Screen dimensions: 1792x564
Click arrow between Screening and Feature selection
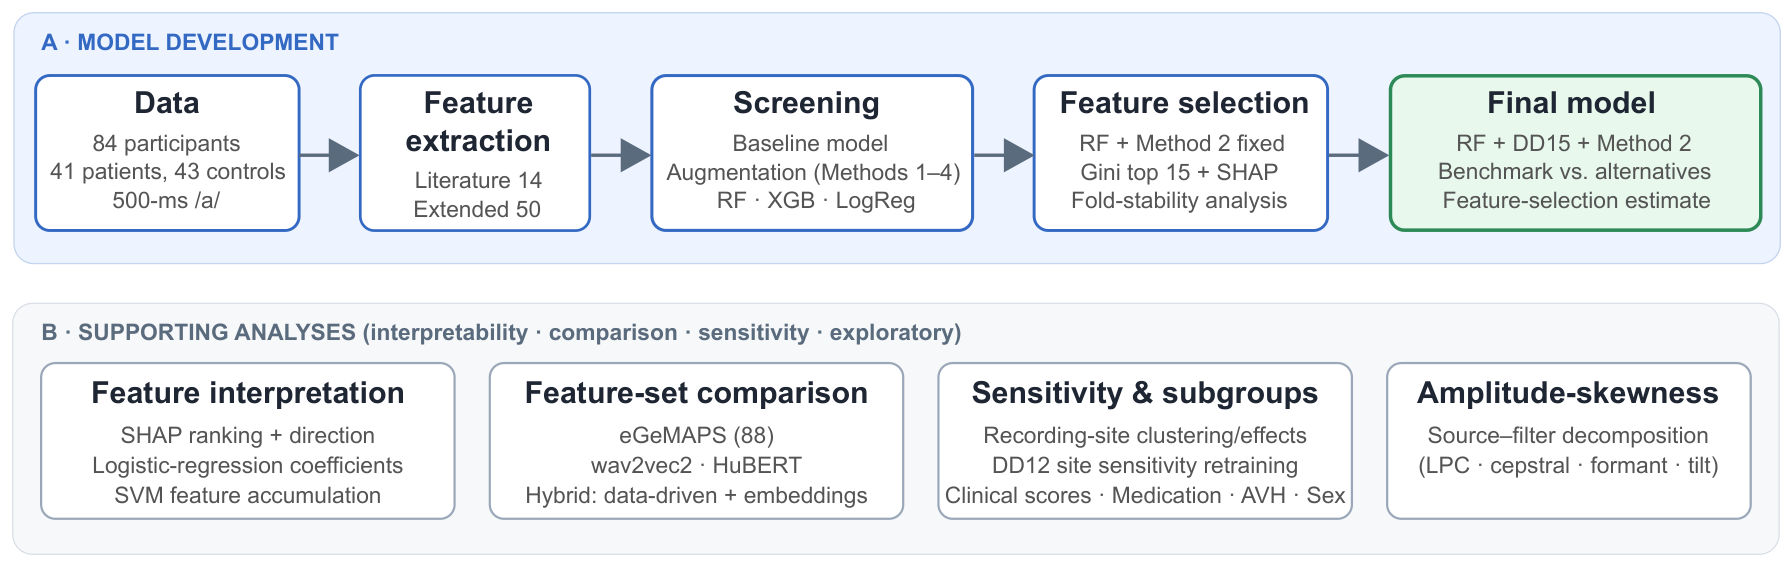coord(1003,155)
